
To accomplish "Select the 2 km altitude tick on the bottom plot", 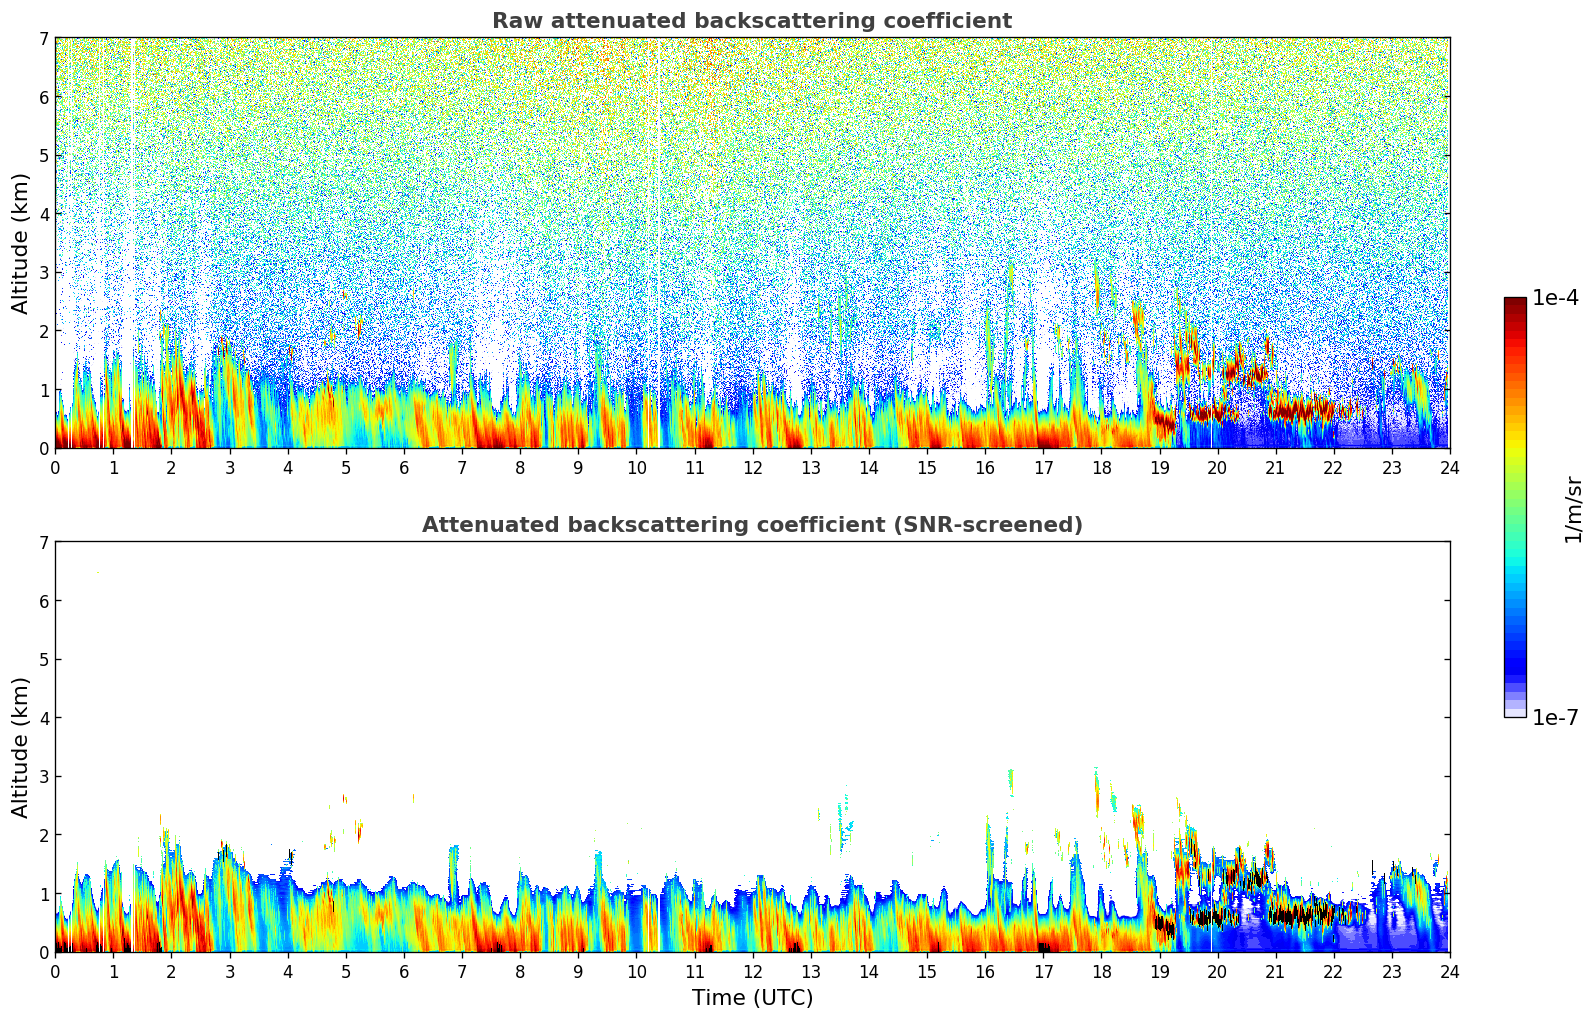I will click(44, 835).
